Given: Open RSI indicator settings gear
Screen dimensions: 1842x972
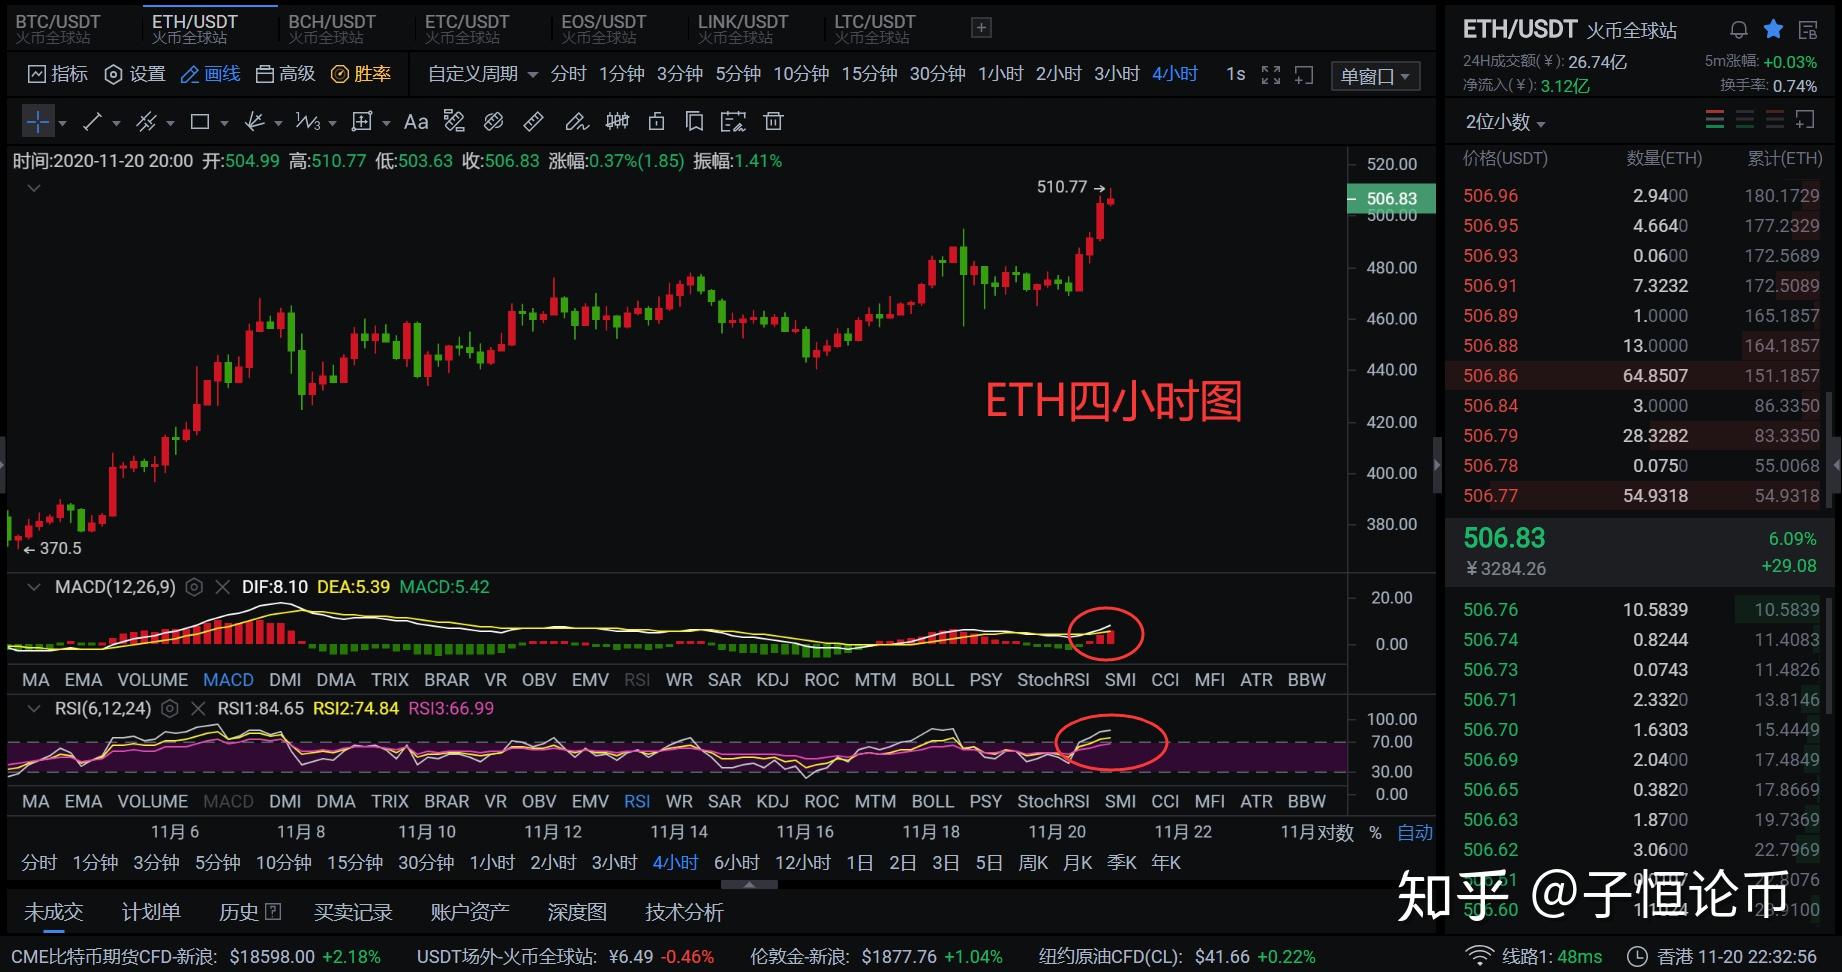Looking at the screenshot, I should 170,708.
